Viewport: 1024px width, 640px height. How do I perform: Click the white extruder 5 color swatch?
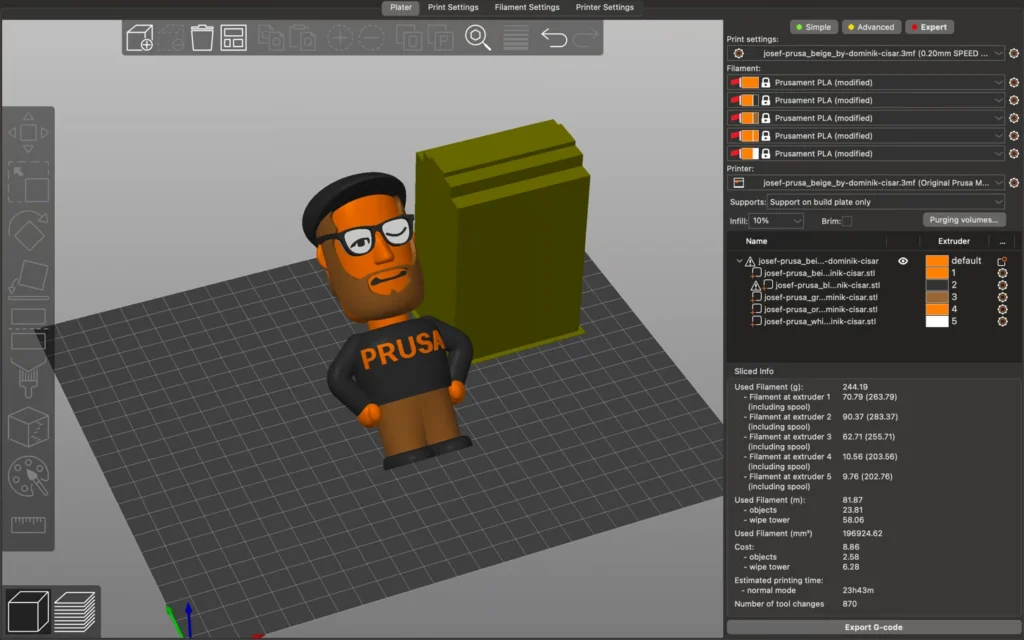936,321
